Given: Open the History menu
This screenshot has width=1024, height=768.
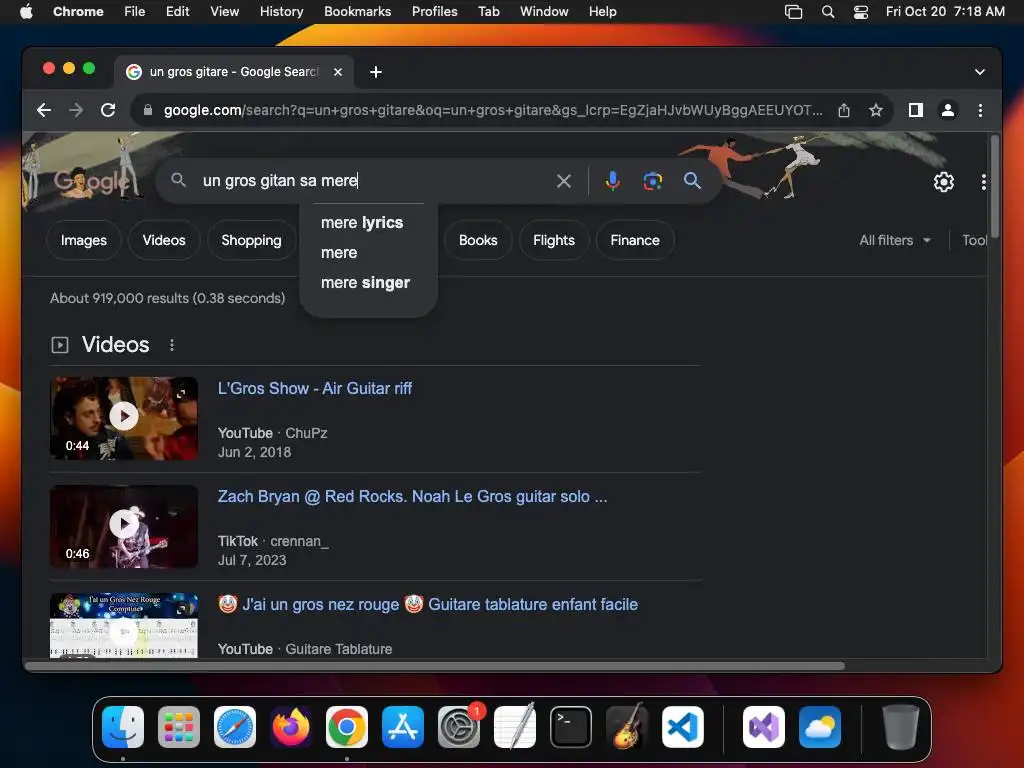Looking at the screenshot, I should coord(281,12).
